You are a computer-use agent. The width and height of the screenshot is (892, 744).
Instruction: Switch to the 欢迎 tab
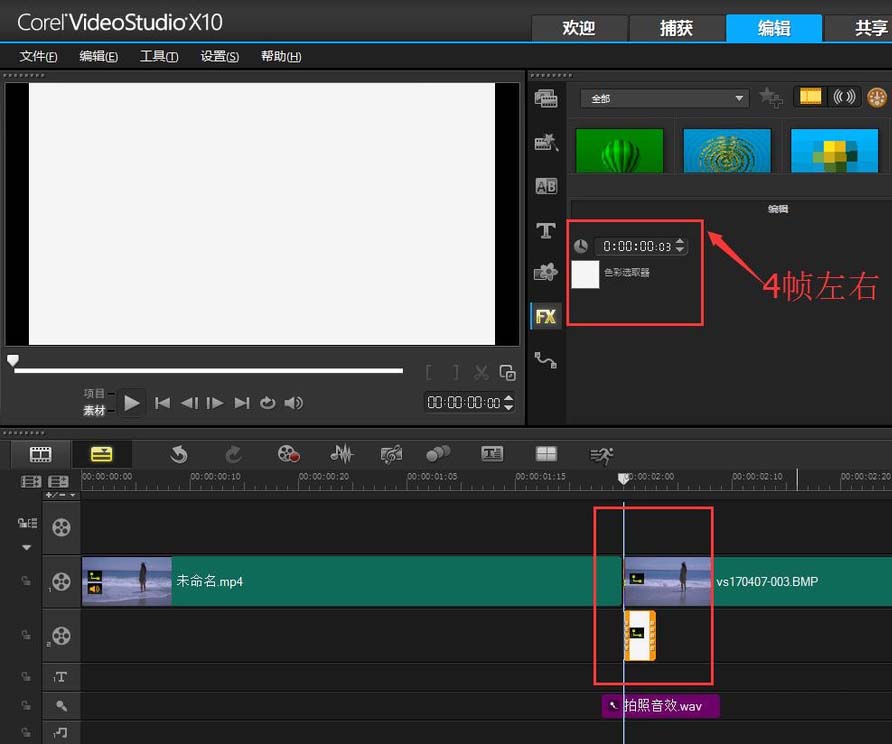pyautogui.click(x=579, y=28)
